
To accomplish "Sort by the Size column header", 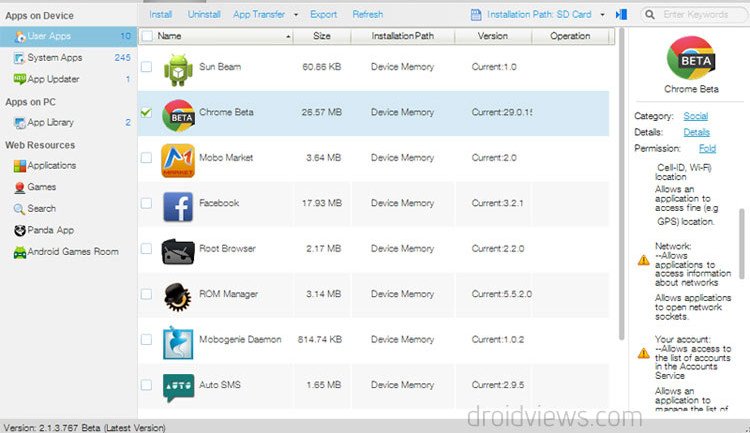I will click(x=322, y=36).
